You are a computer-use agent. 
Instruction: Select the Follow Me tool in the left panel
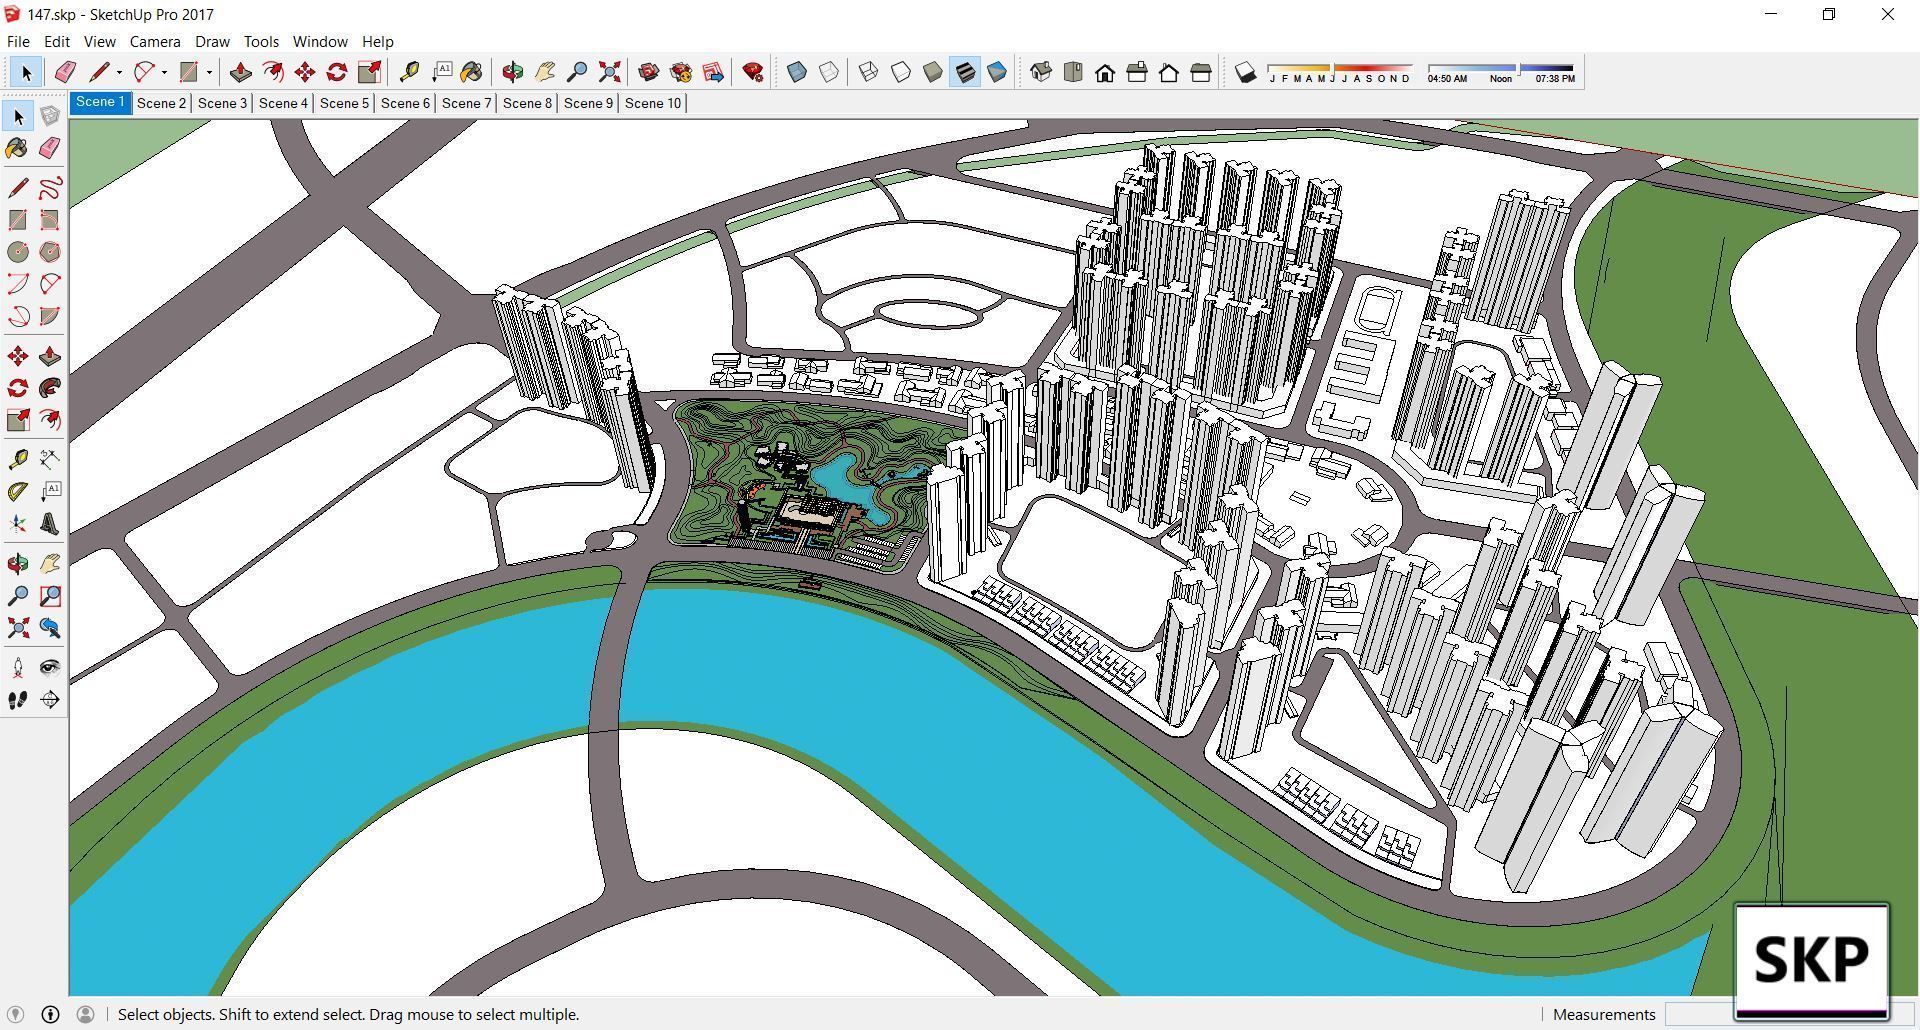50,388
